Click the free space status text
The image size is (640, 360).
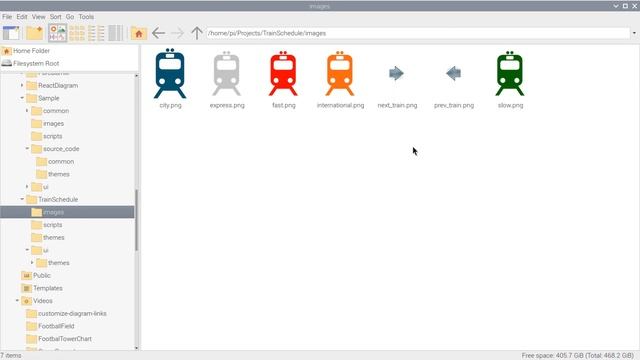577,355
